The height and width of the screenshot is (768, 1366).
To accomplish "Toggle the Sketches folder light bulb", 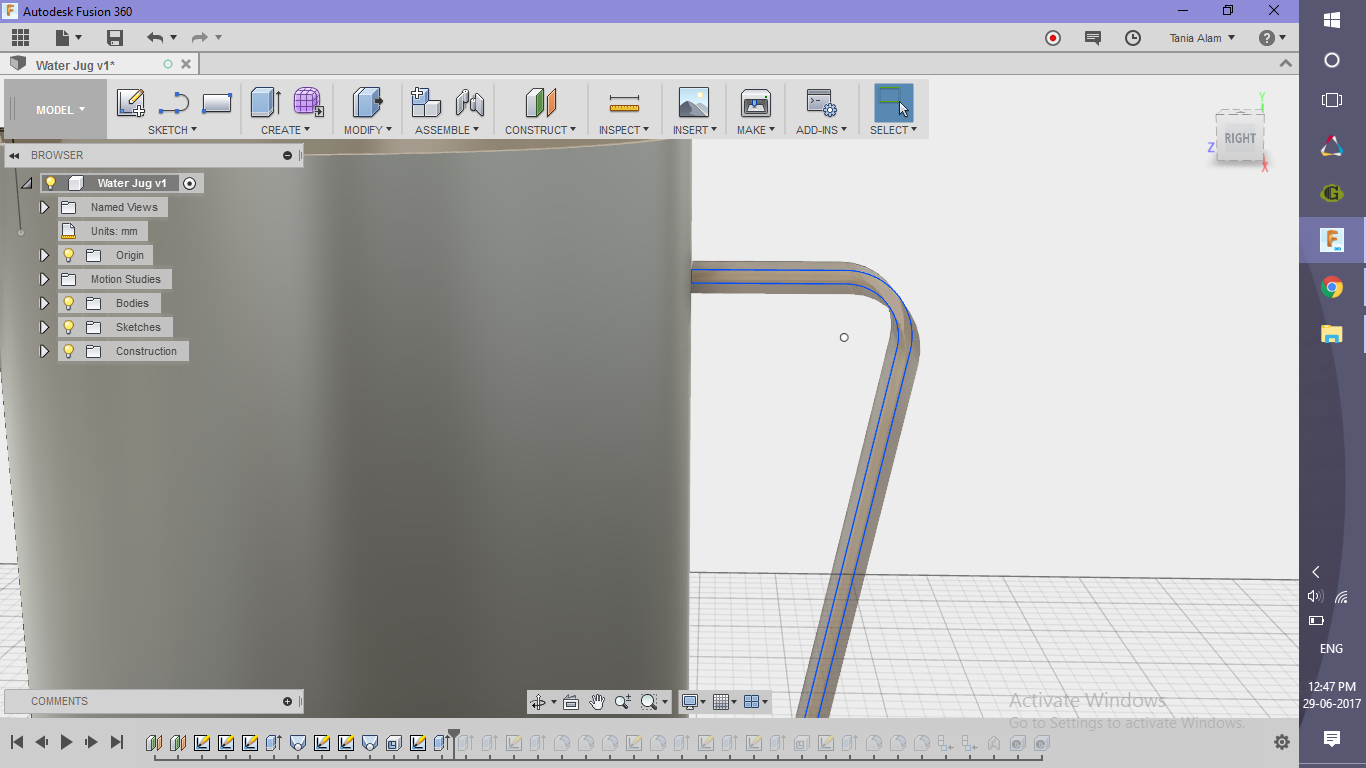I will [x=69, y=327].
